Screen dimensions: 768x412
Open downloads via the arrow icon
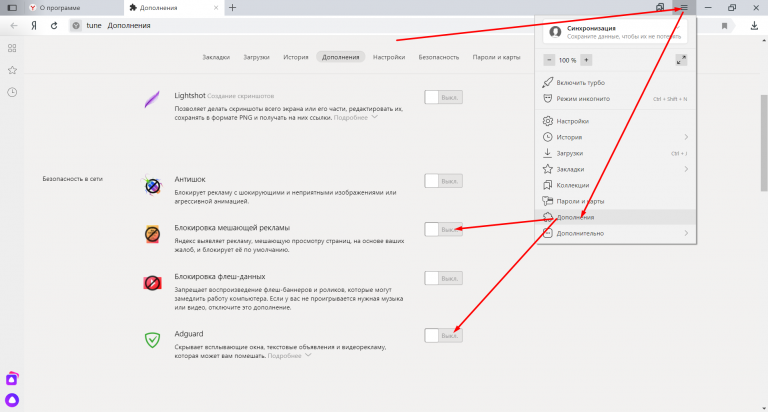tap(754, 25)
